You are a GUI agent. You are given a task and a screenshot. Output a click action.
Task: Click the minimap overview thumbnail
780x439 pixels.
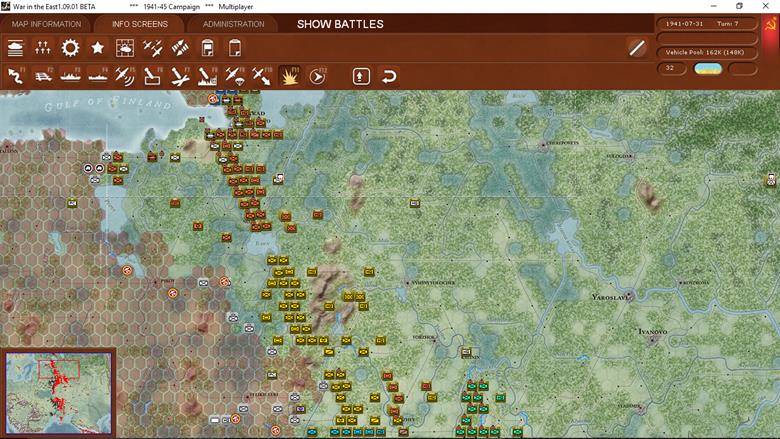pos(59,393)
